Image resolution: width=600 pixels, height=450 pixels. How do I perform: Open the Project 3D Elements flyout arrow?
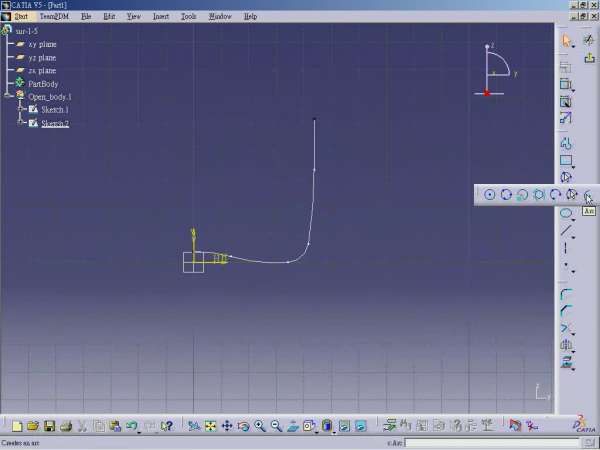(573, 369)
